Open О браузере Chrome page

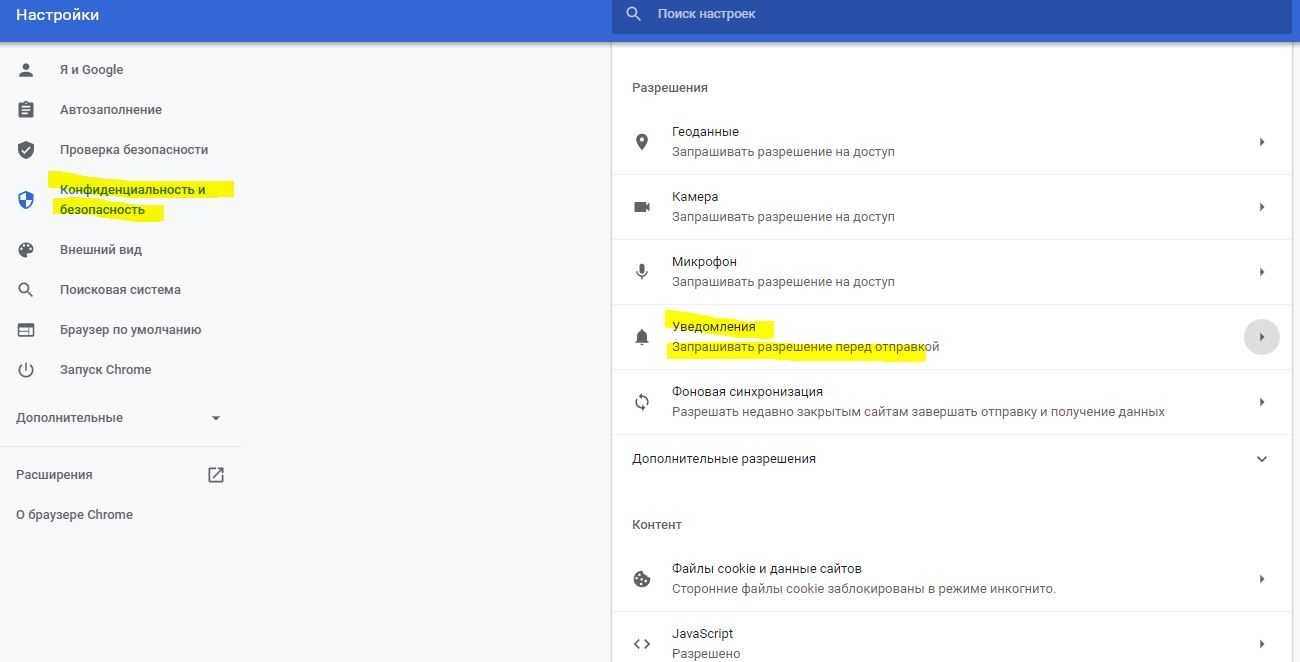[74, 515]
